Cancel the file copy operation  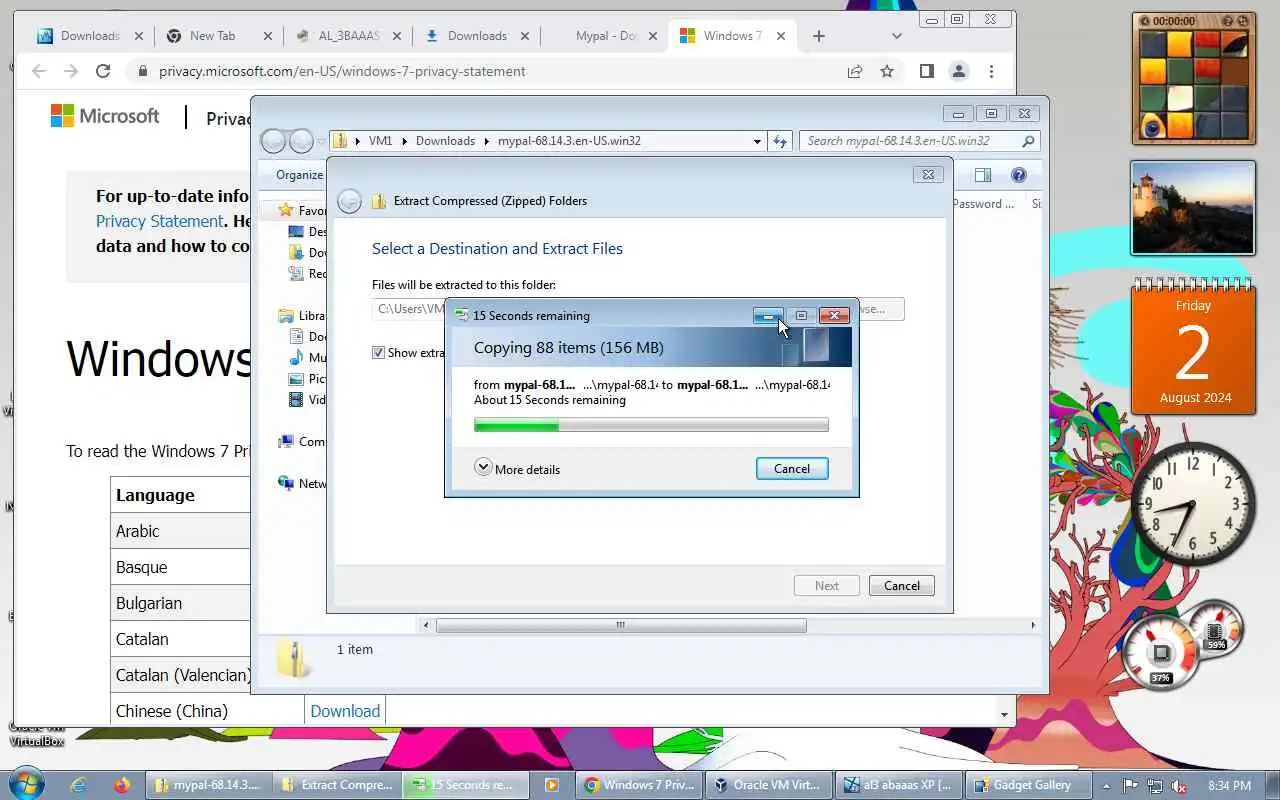coord(792,468)
